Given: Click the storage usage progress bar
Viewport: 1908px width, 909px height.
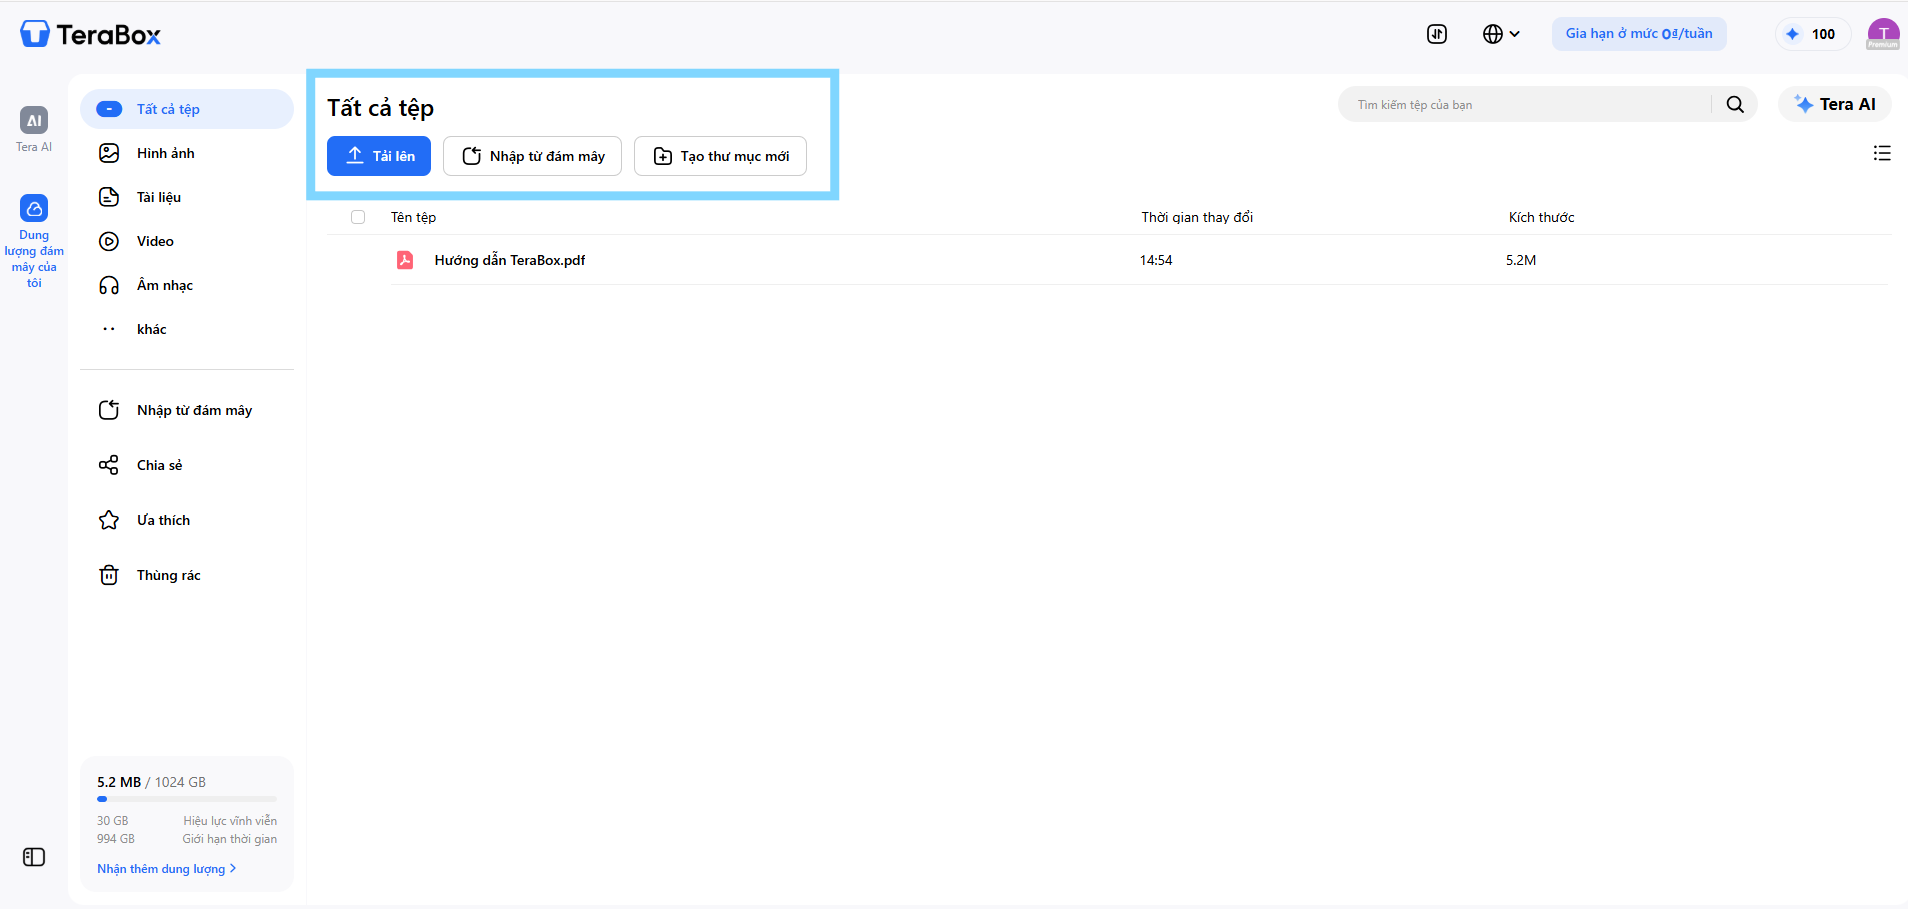Looking at the screenshot, I should pos(187,799).
